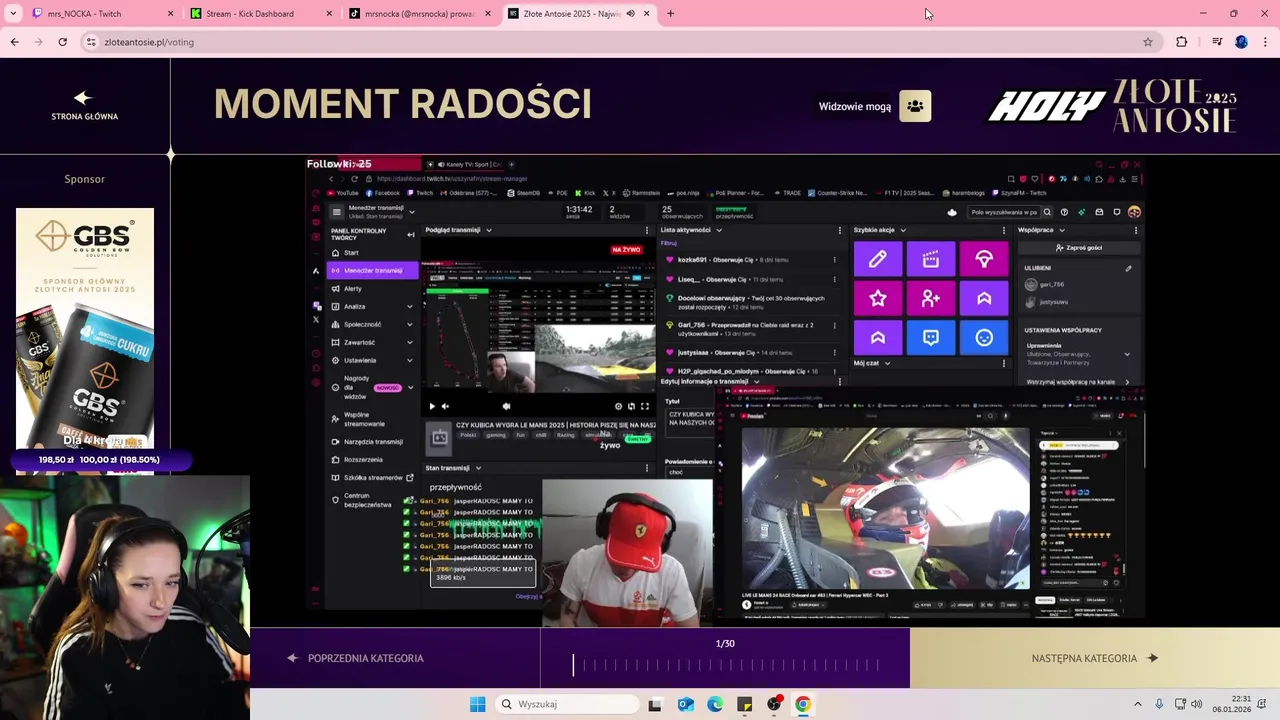Bookmark this page with the star
Screen dimensions: 1280x720
pos(1148,42)
